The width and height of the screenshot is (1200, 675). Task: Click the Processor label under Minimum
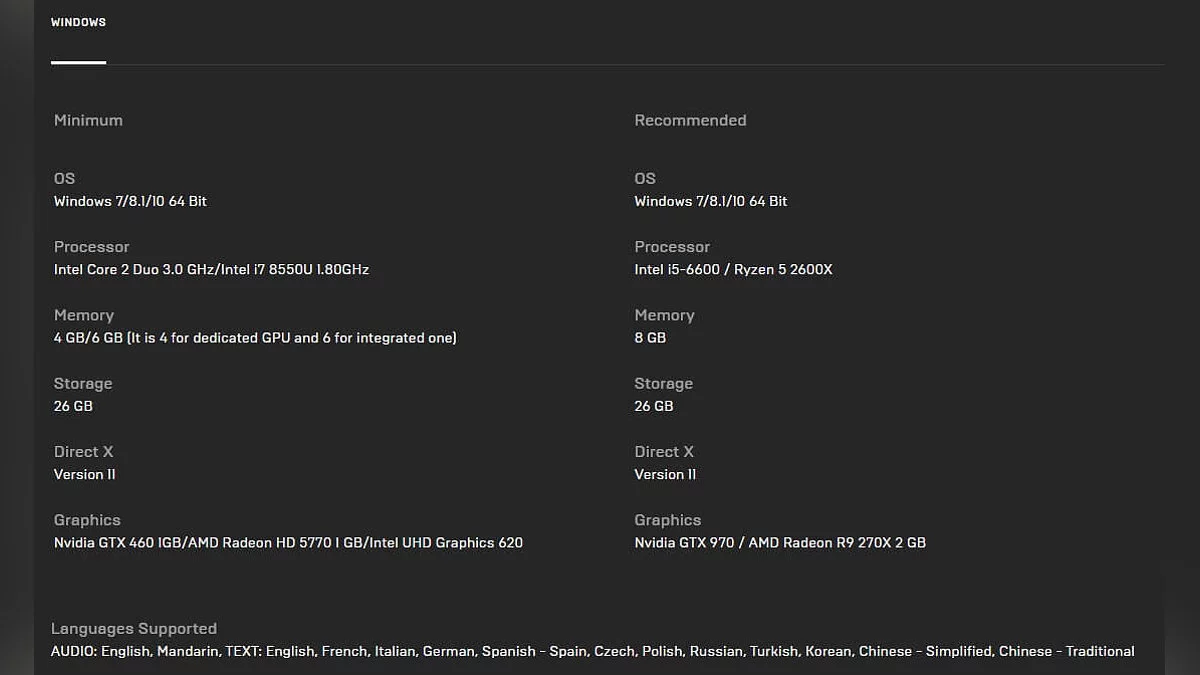click(91, 247)
